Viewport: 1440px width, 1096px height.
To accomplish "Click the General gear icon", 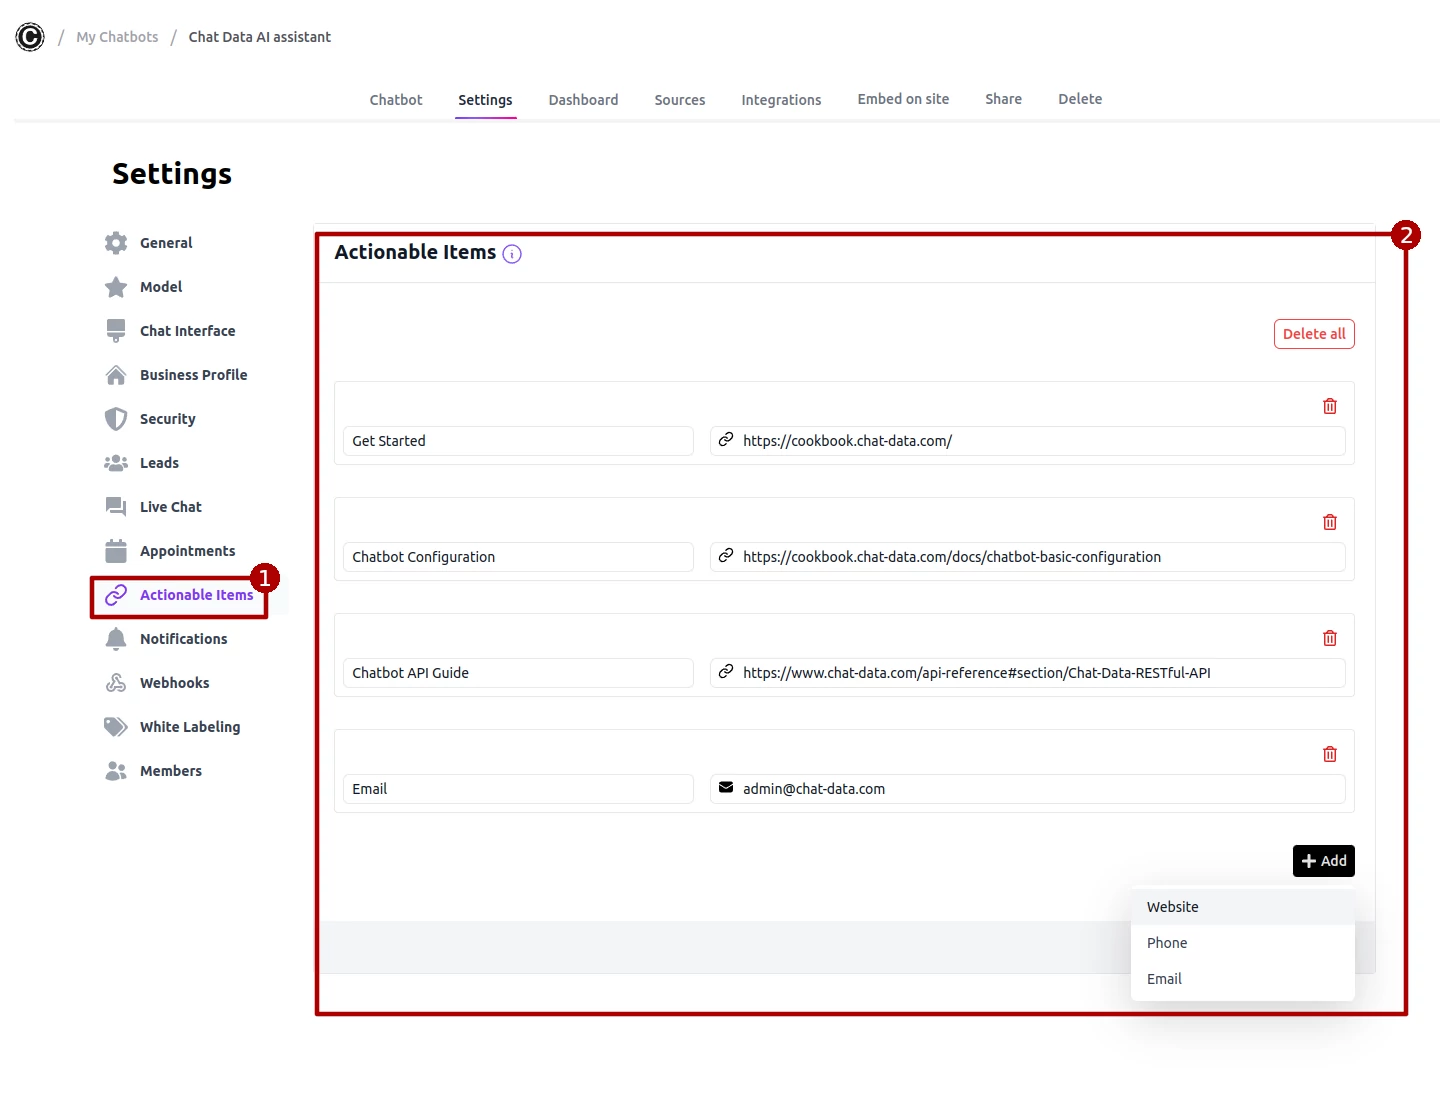I will (x=116, y=243).
